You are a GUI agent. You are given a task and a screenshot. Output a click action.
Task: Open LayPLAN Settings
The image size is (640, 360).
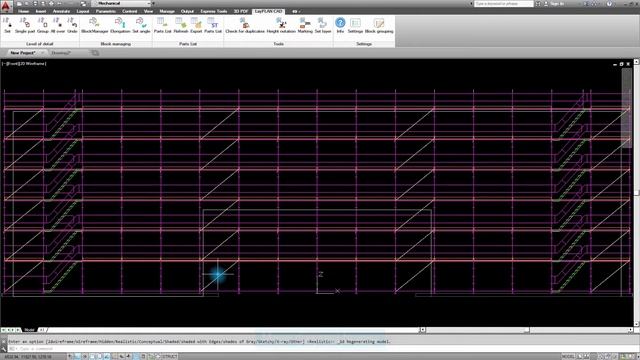pyautogui.click(x=355, y=25)
